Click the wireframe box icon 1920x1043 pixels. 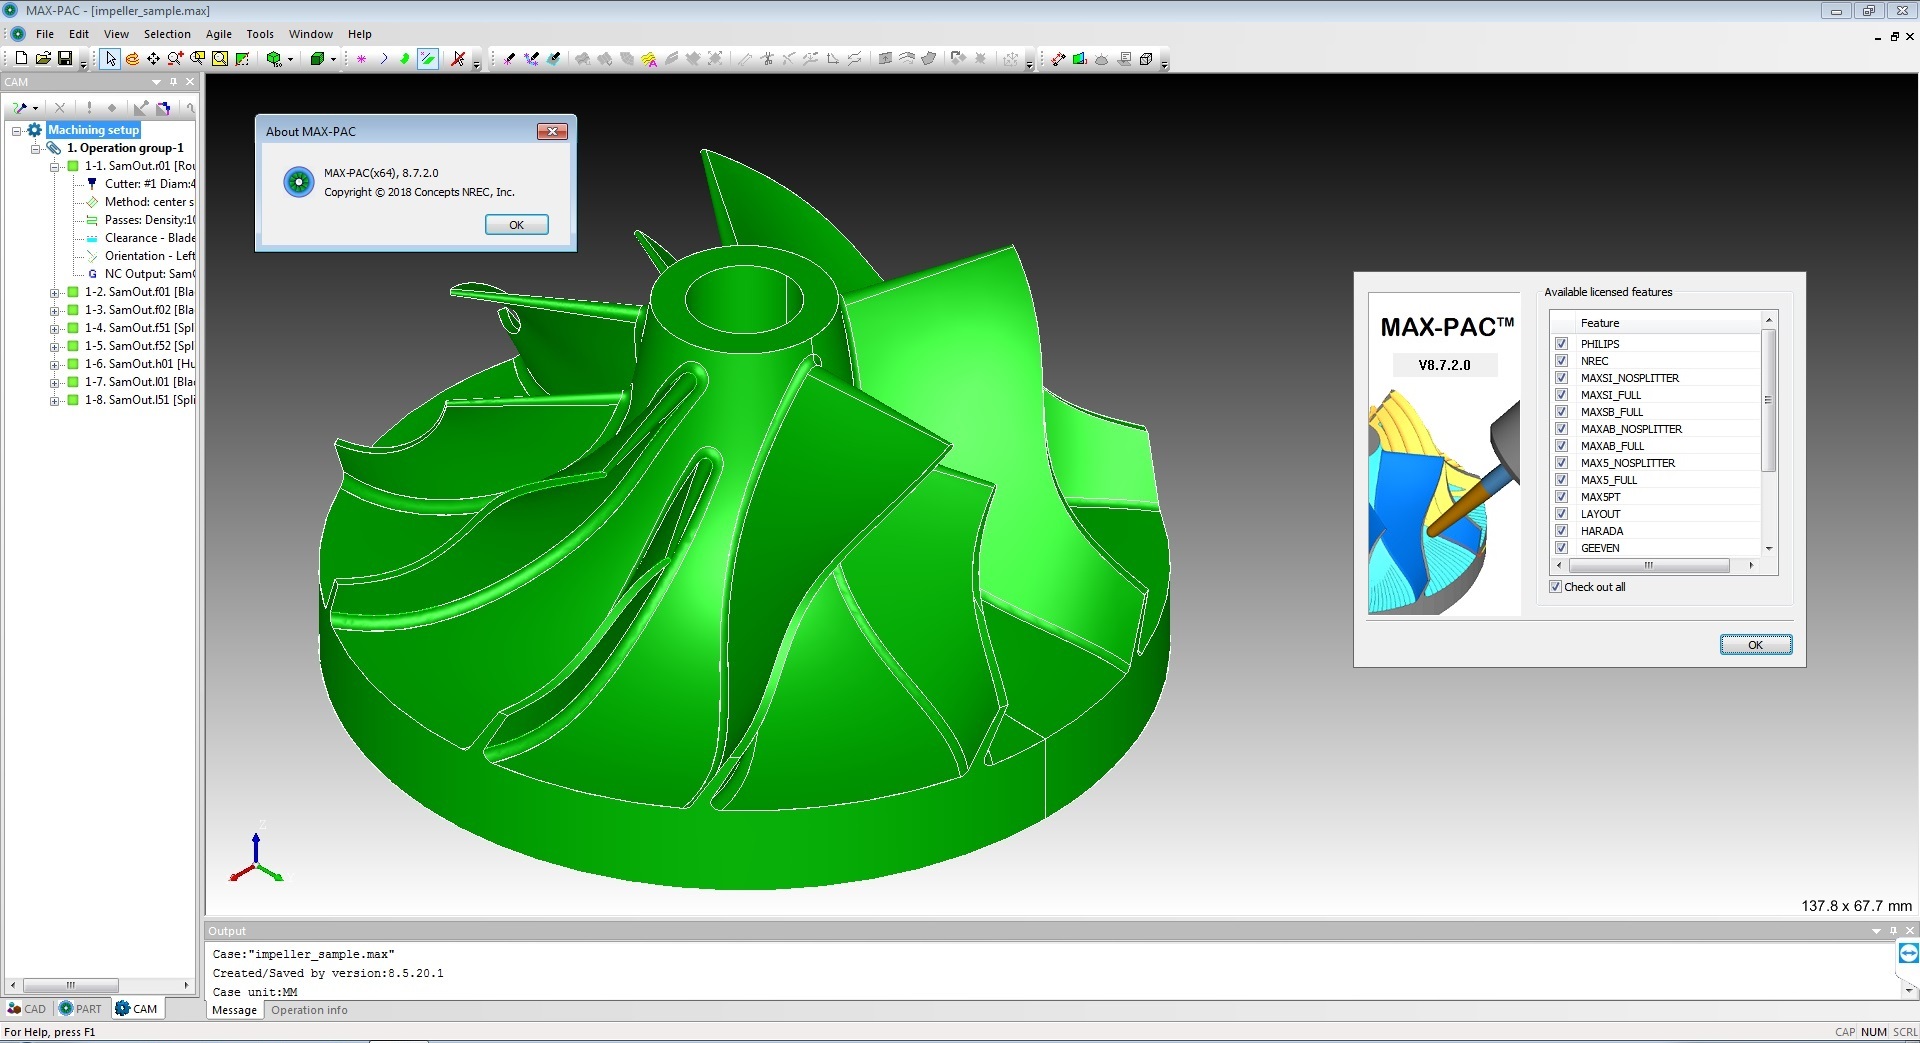(1146, 59)
